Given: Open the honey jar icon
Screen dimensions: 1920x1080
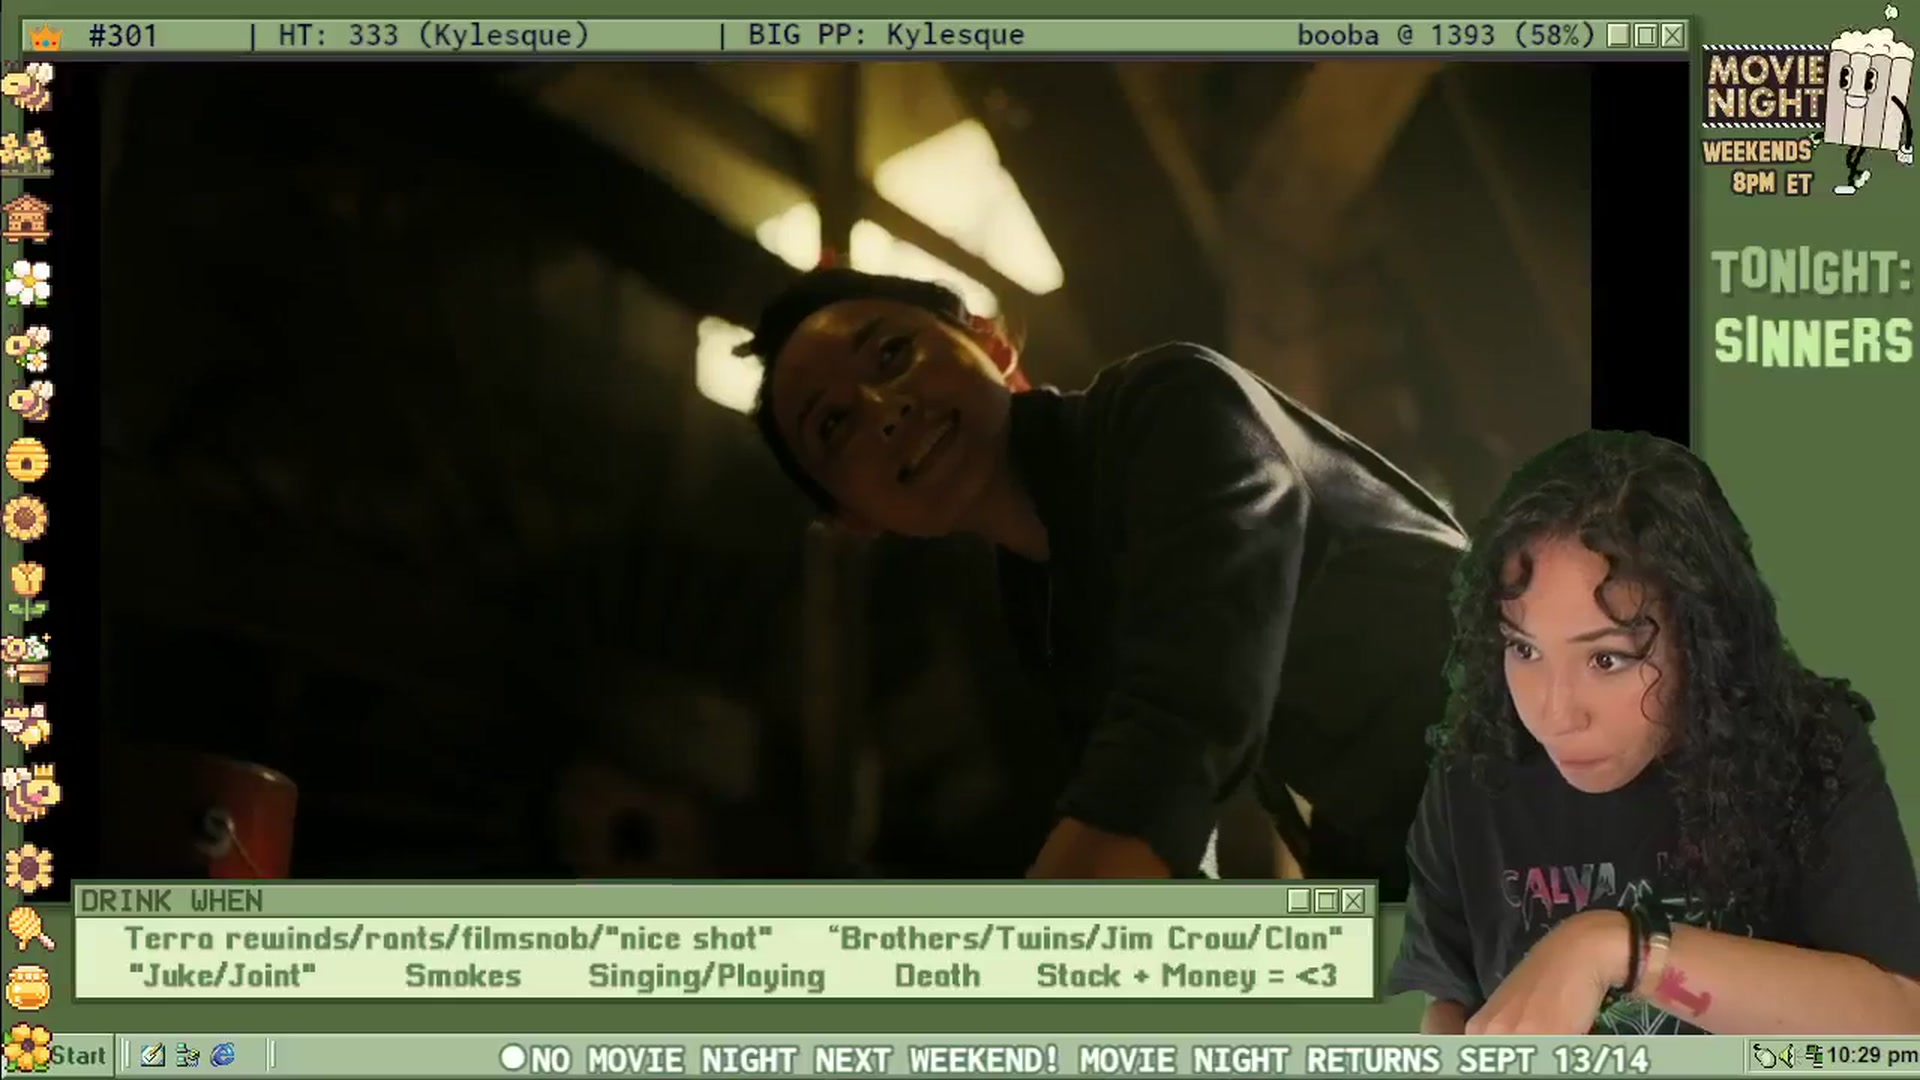Looking at the screenshot, I should (x=28, y=988).
